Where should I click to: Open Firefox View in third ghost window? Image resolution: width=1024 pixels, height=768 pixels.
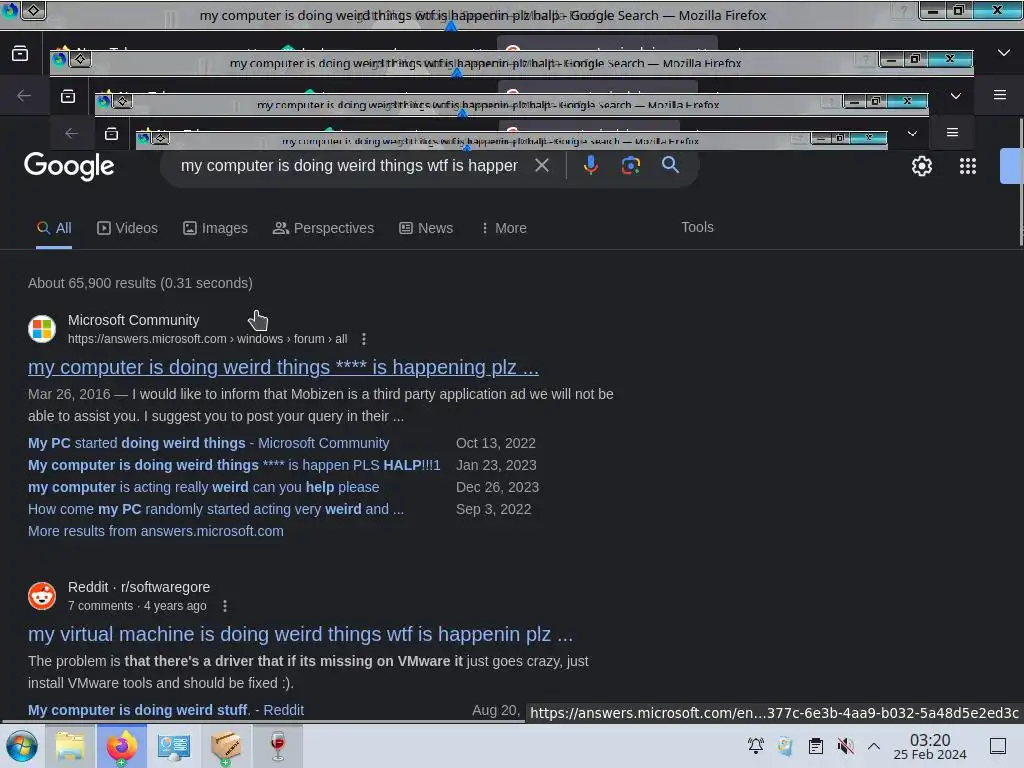pyautogui.click(x=112, y=133)
